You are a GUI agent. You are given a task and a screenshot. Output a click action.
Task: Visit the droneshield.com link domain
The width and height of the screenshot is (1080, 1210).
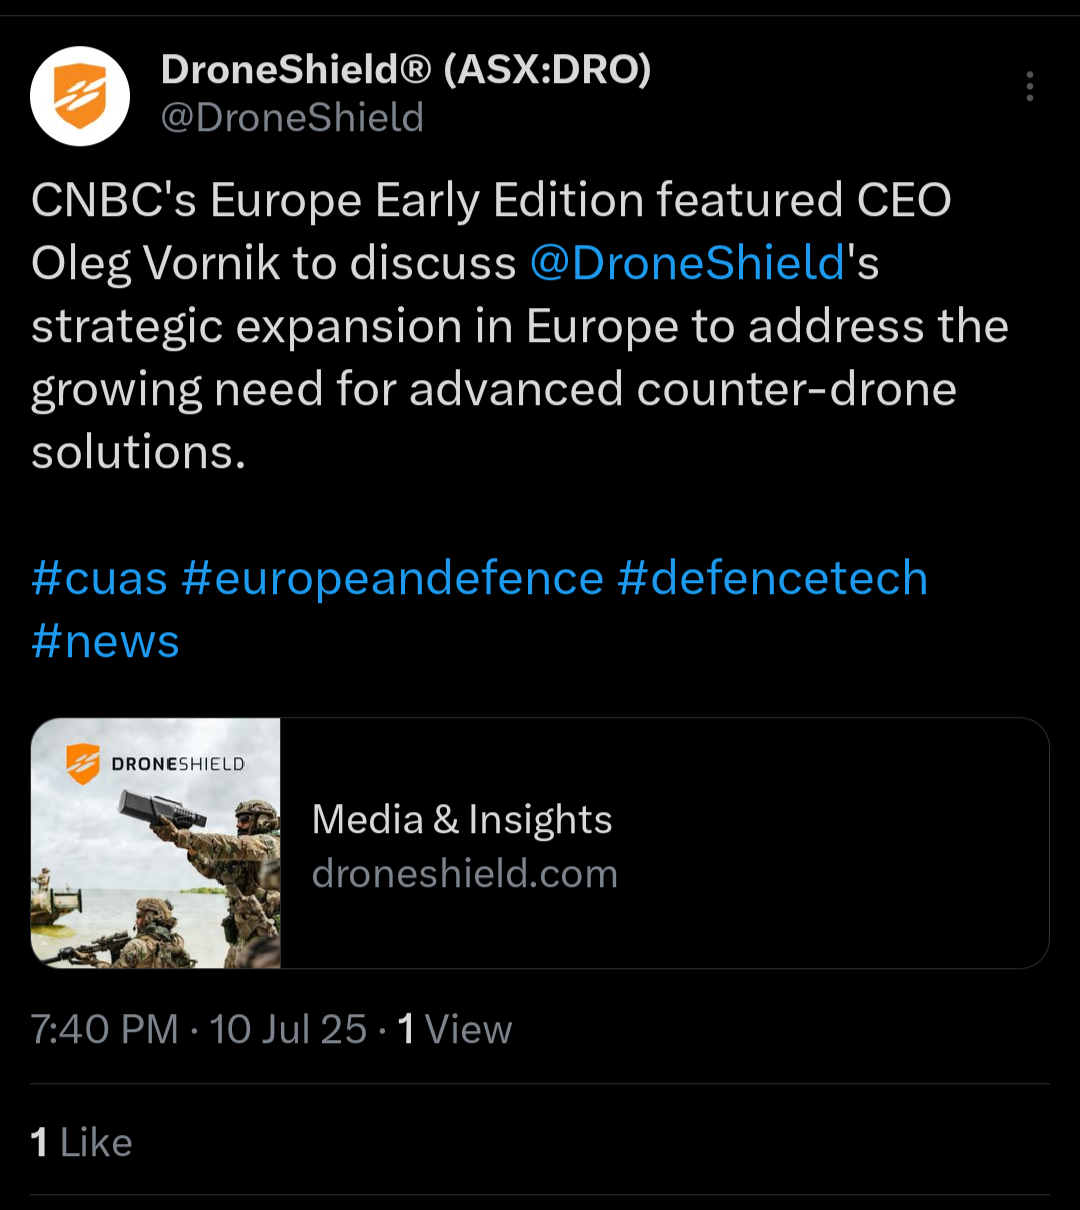[x=465, y=874]
